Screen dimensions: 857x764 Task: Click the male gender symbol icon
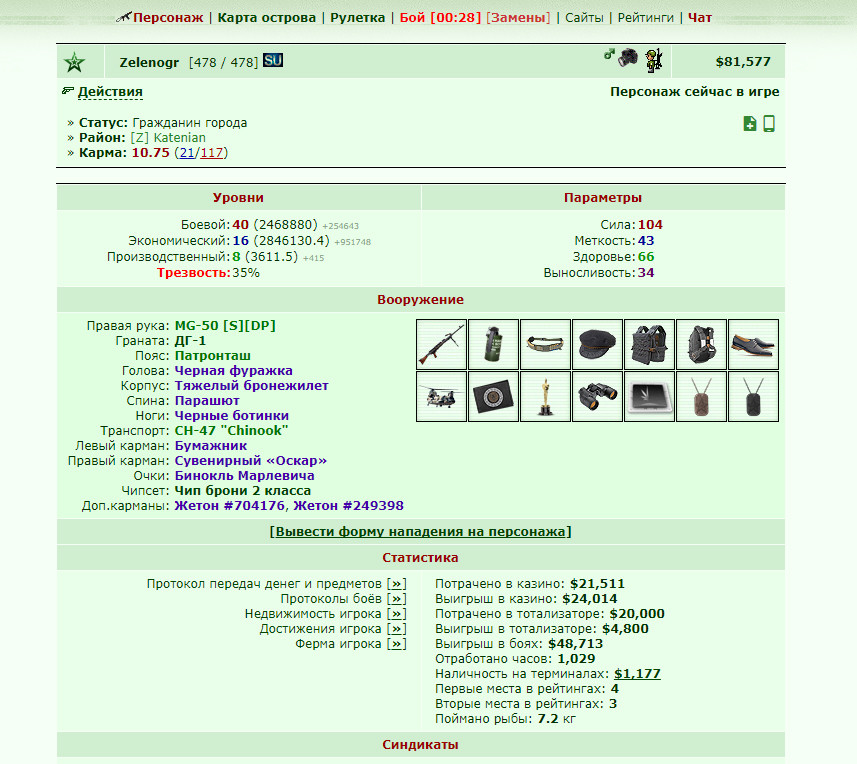coord(609,54)
